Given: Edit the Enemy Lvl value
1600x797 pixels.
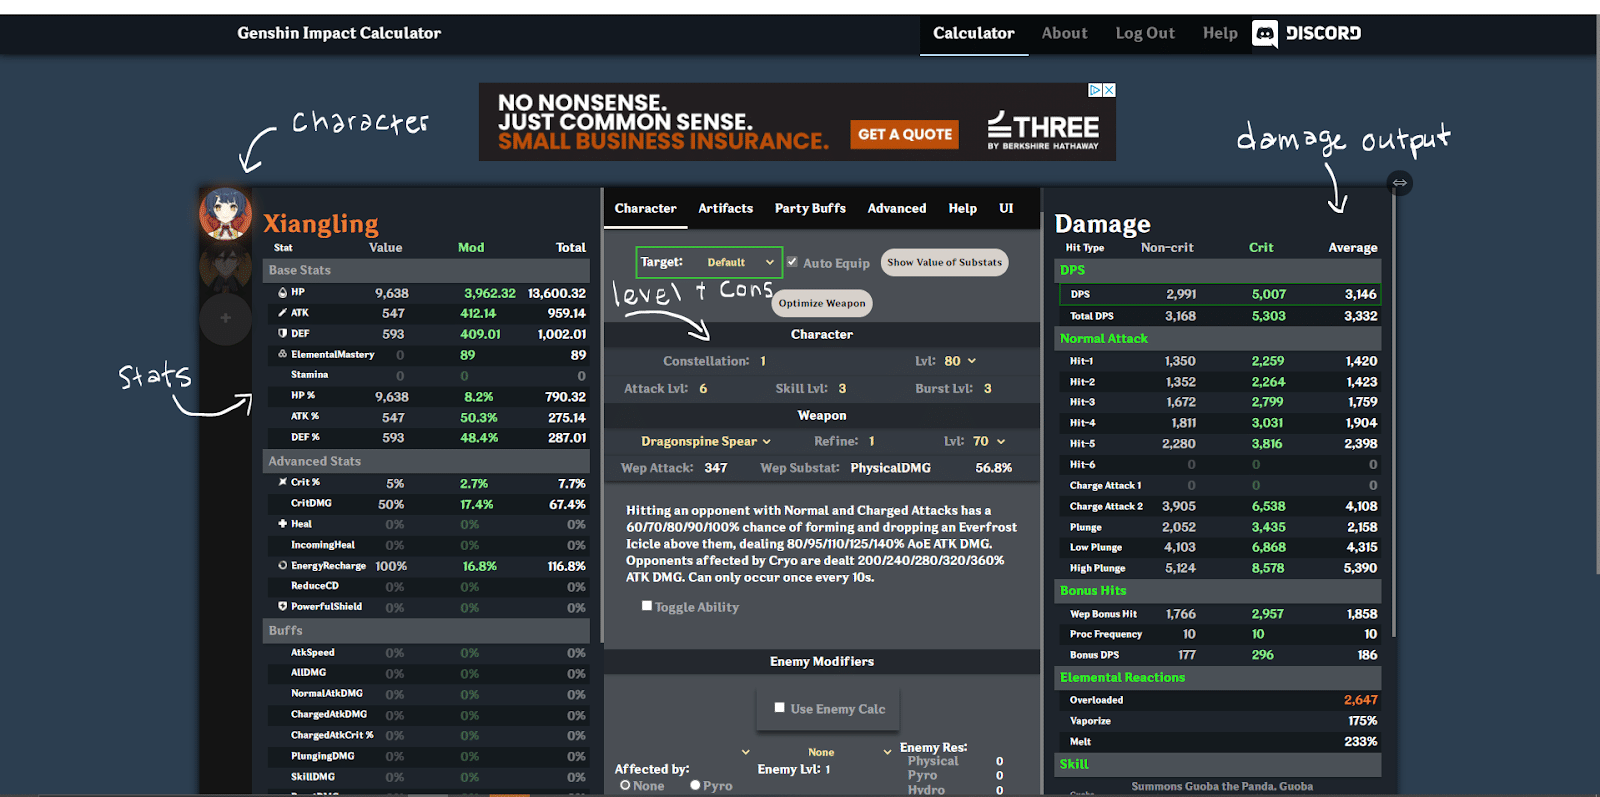Looking at the screenshot, I should 828,769.
